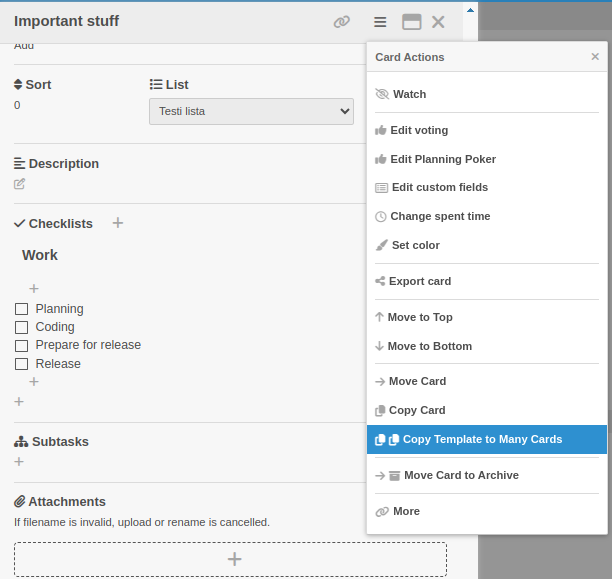Open the hamburger card actions menu

point(380,22)
